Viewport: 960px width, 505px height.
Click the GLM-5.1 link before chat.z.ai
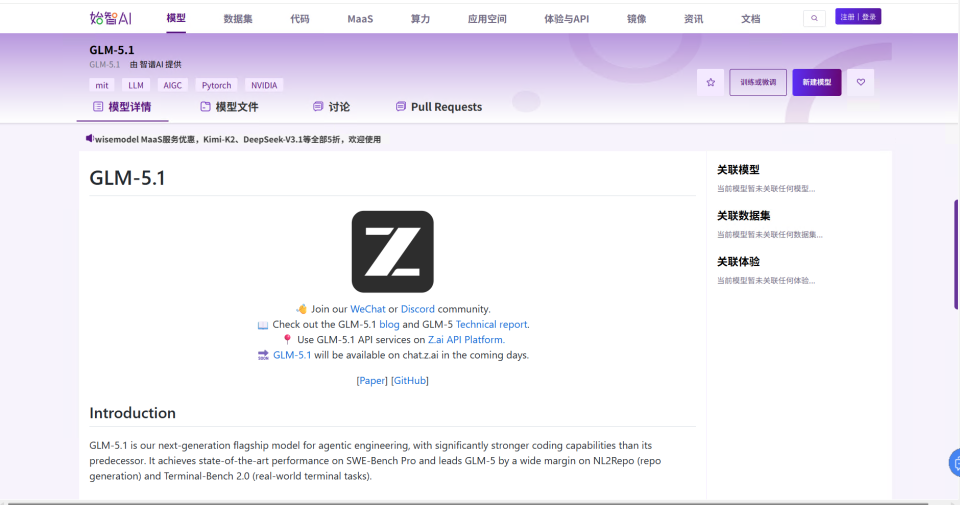(x=292, y=355)
